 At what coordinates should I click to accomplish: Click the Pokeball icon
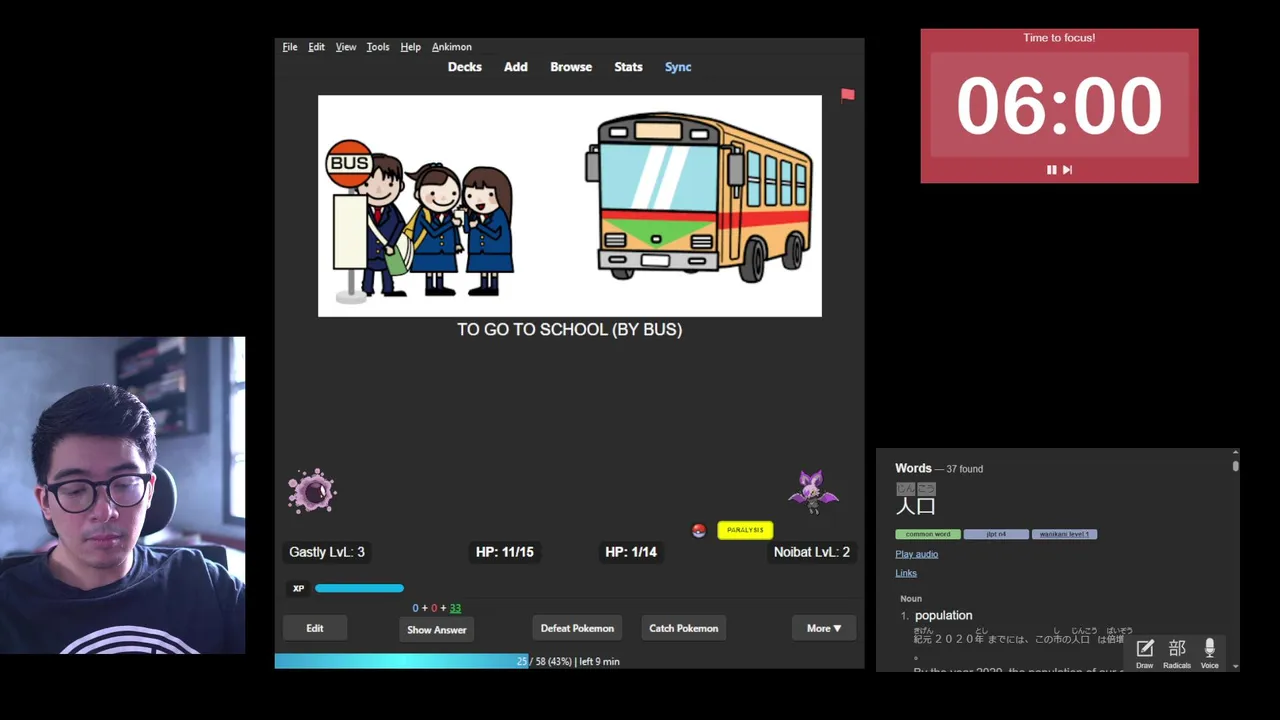(x=699, y=530)
